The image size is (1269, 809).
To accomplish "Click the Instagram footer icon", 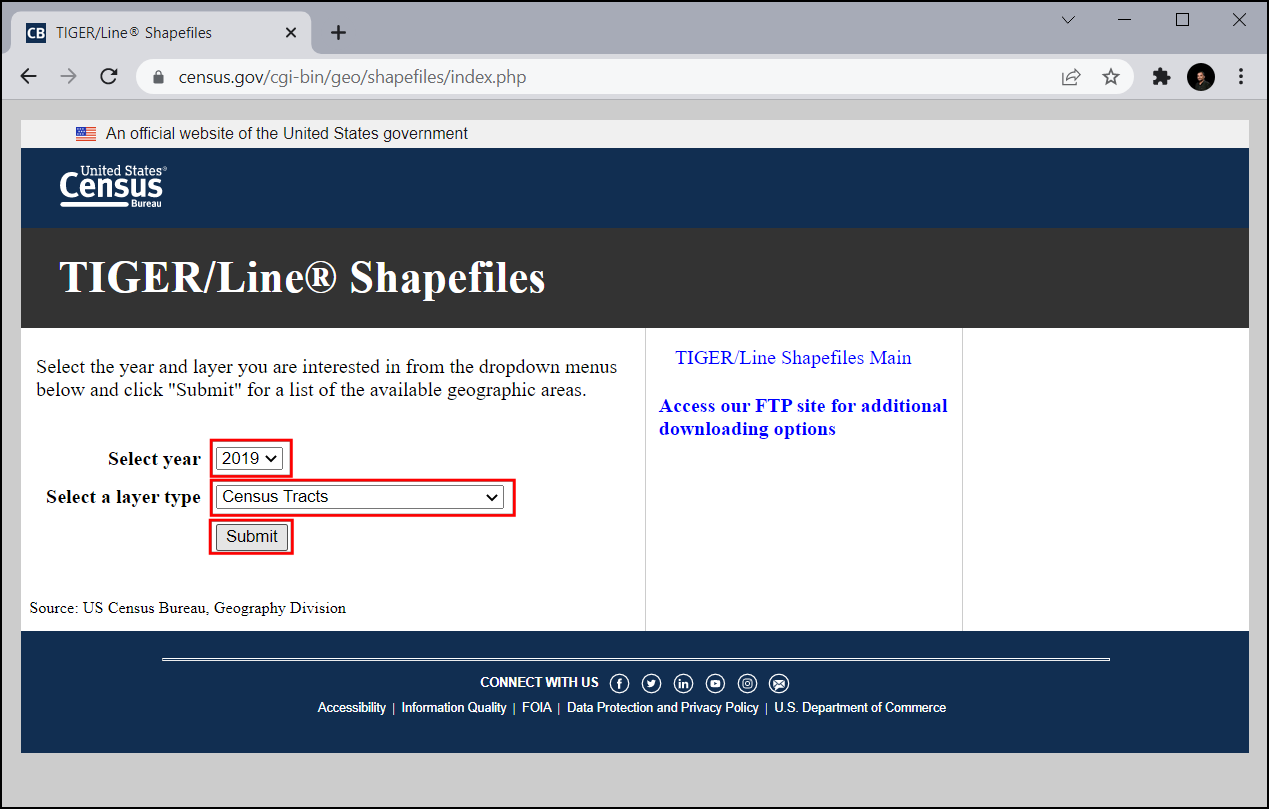I will coord(747,683).
